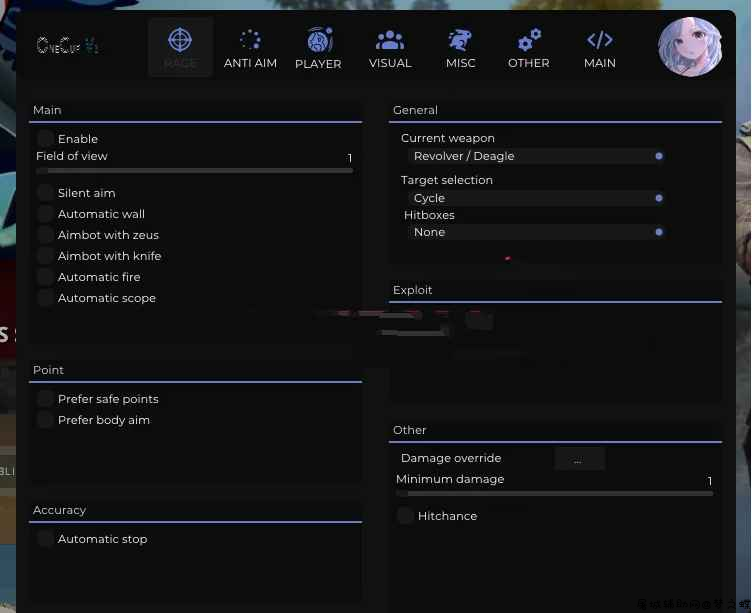
Task: Click the Field of view value 1
Action: 350,158
